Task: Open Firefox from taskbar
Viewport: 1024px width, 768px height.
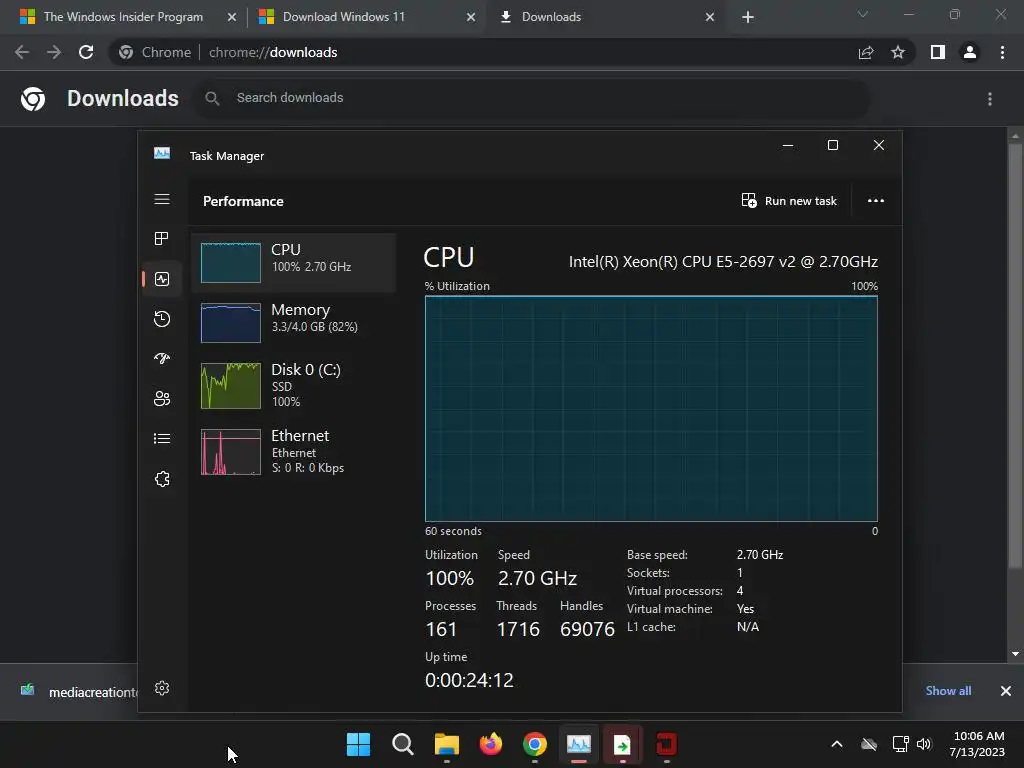Action: click(490, 744)
